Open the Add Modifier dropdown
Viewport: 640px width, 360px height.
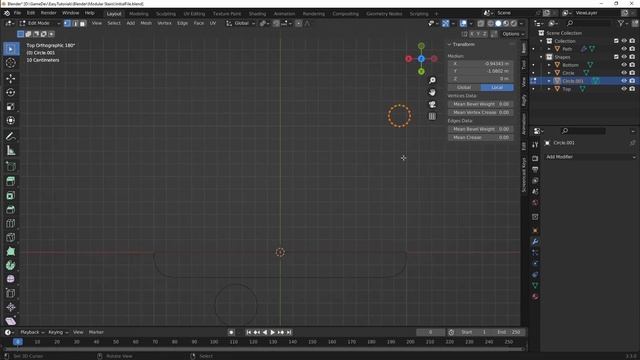[x=590, y=157]
